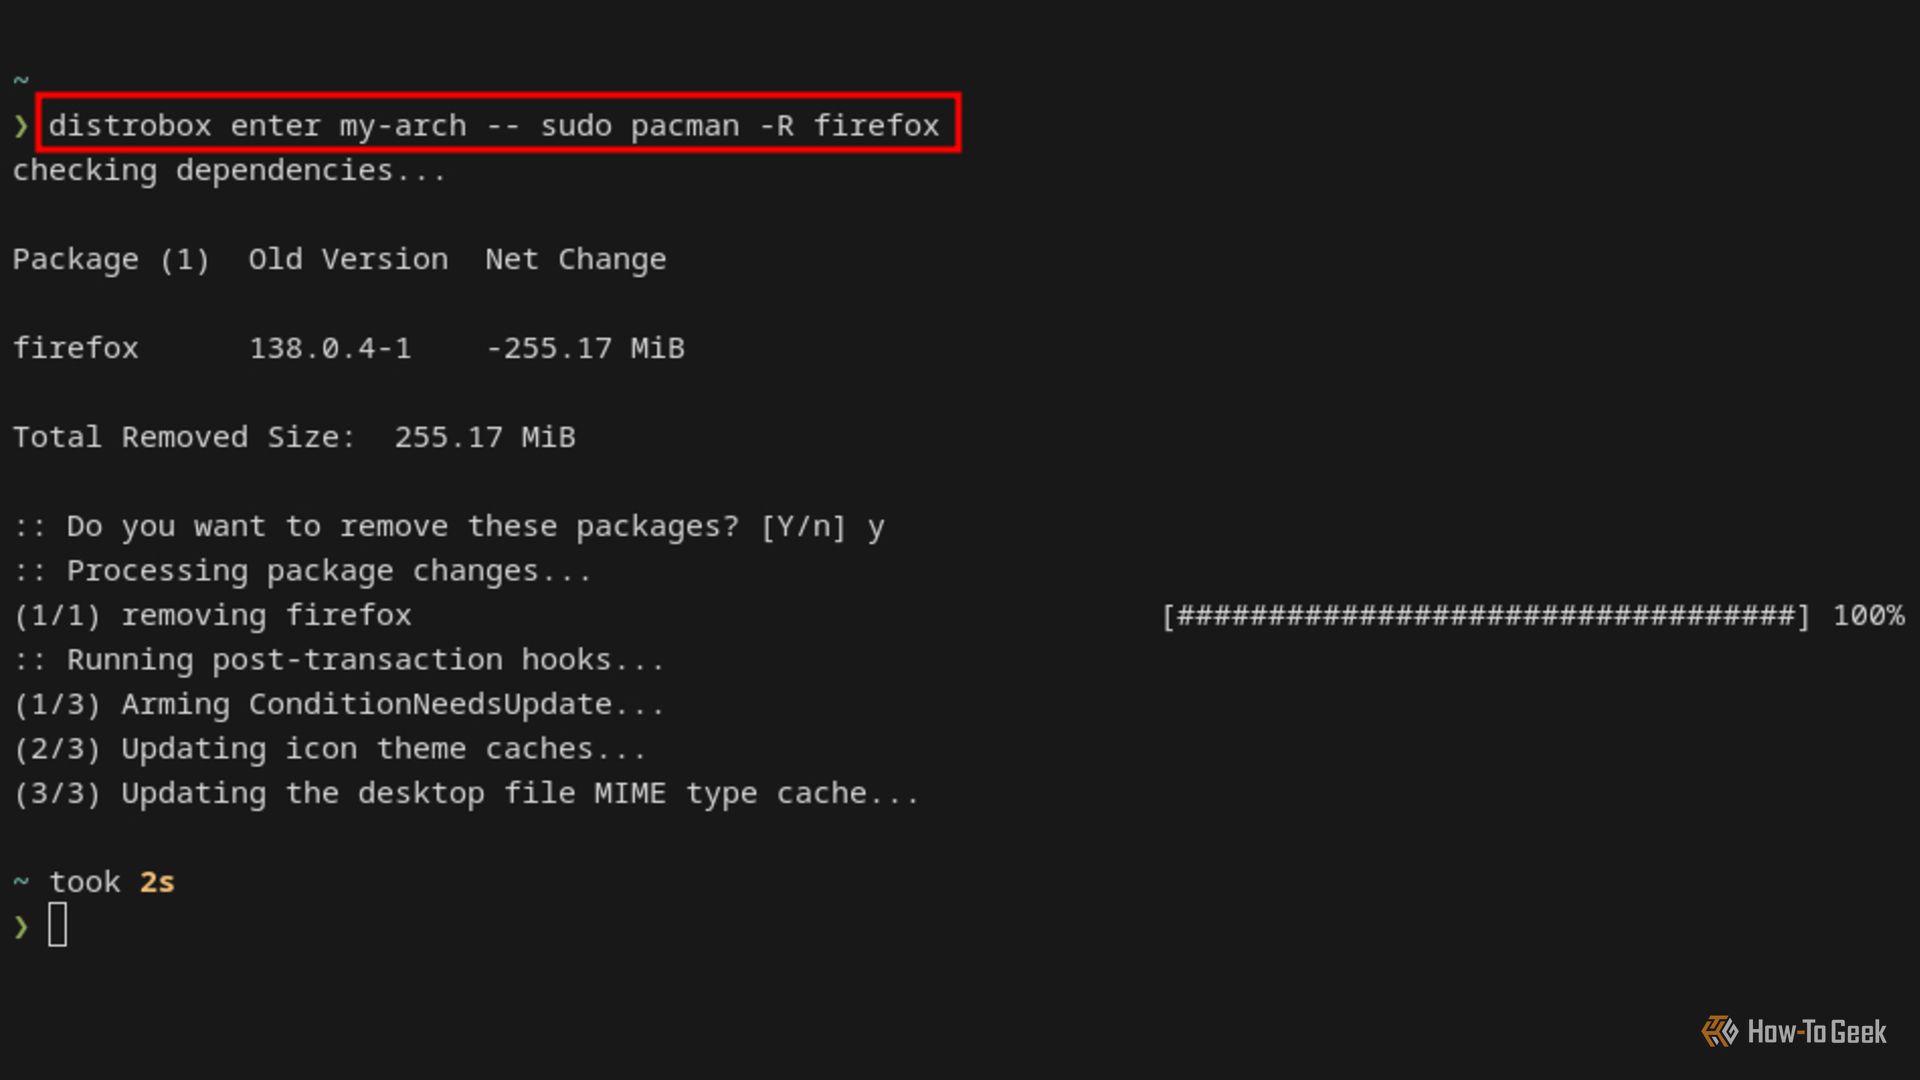
Task: Place cursor at the terminal cursor block
Action: [58, 925]
